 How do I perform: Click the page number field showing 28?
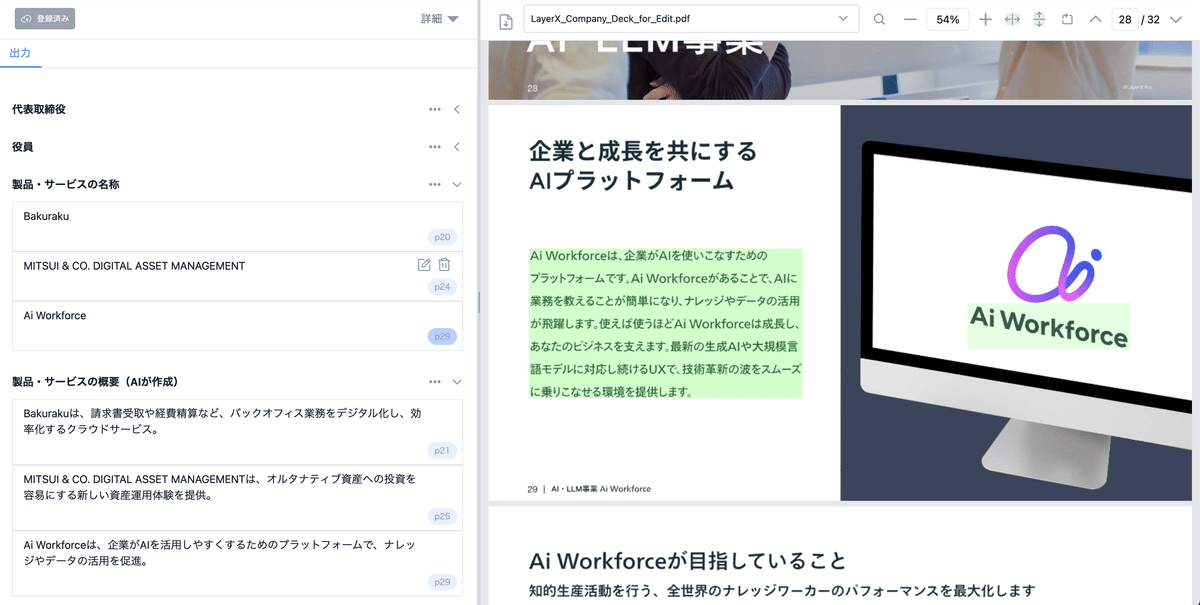point(1126,19)
